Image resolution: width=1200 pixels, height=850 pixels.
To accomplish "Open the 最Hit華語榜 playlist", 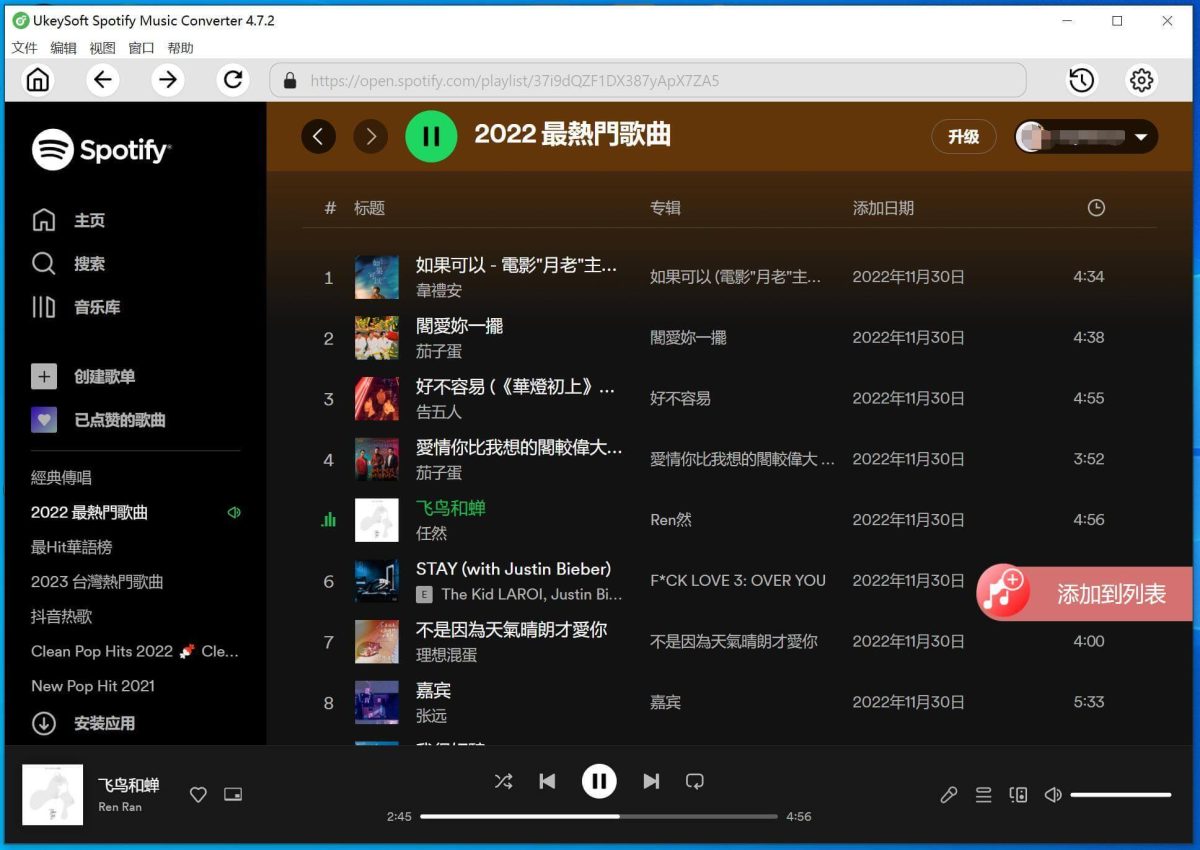I will point(71,547).
